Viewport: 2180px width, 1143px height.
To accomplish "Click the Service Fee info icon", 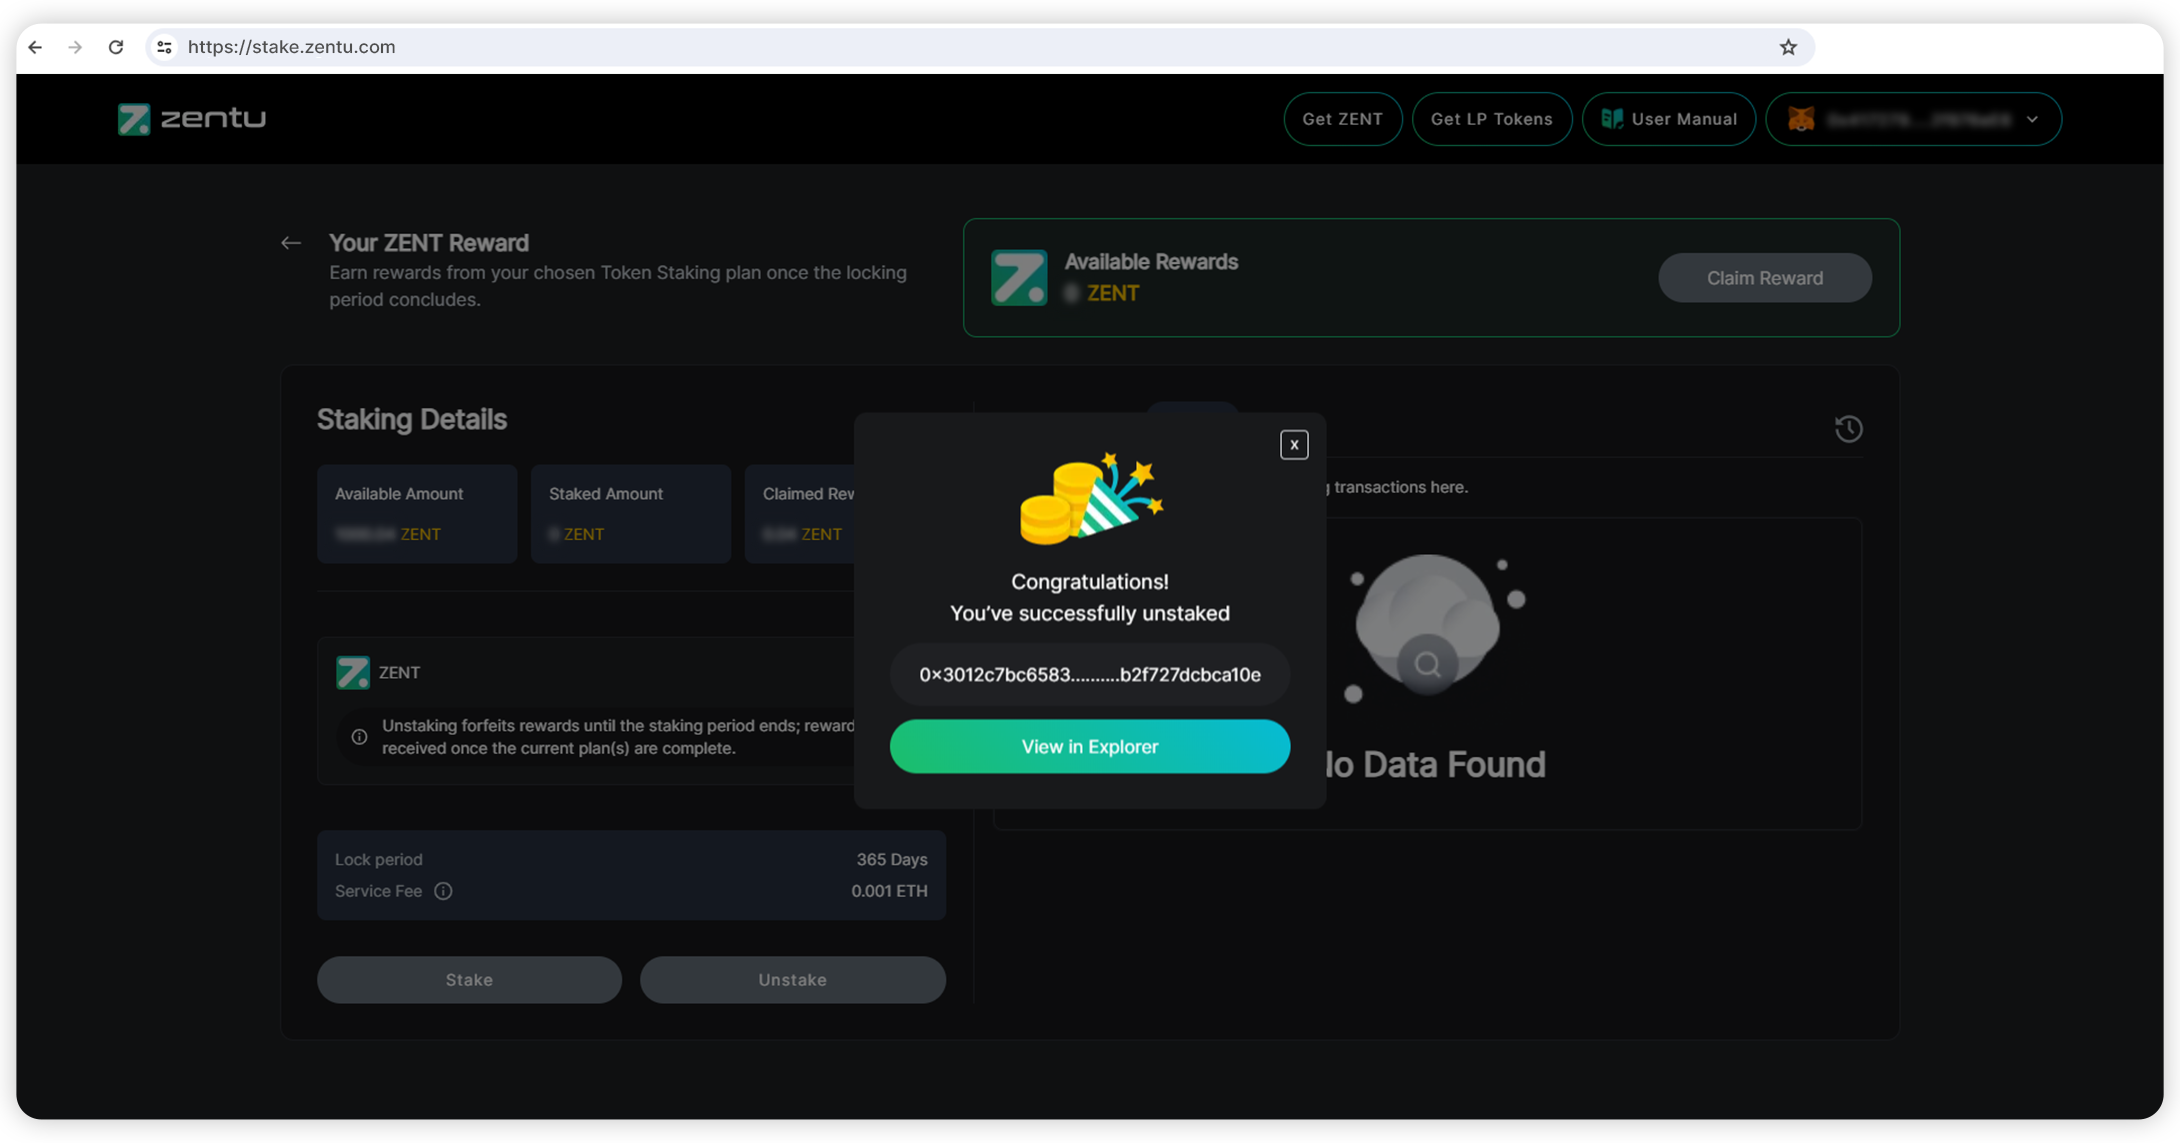I will point(443,891).
